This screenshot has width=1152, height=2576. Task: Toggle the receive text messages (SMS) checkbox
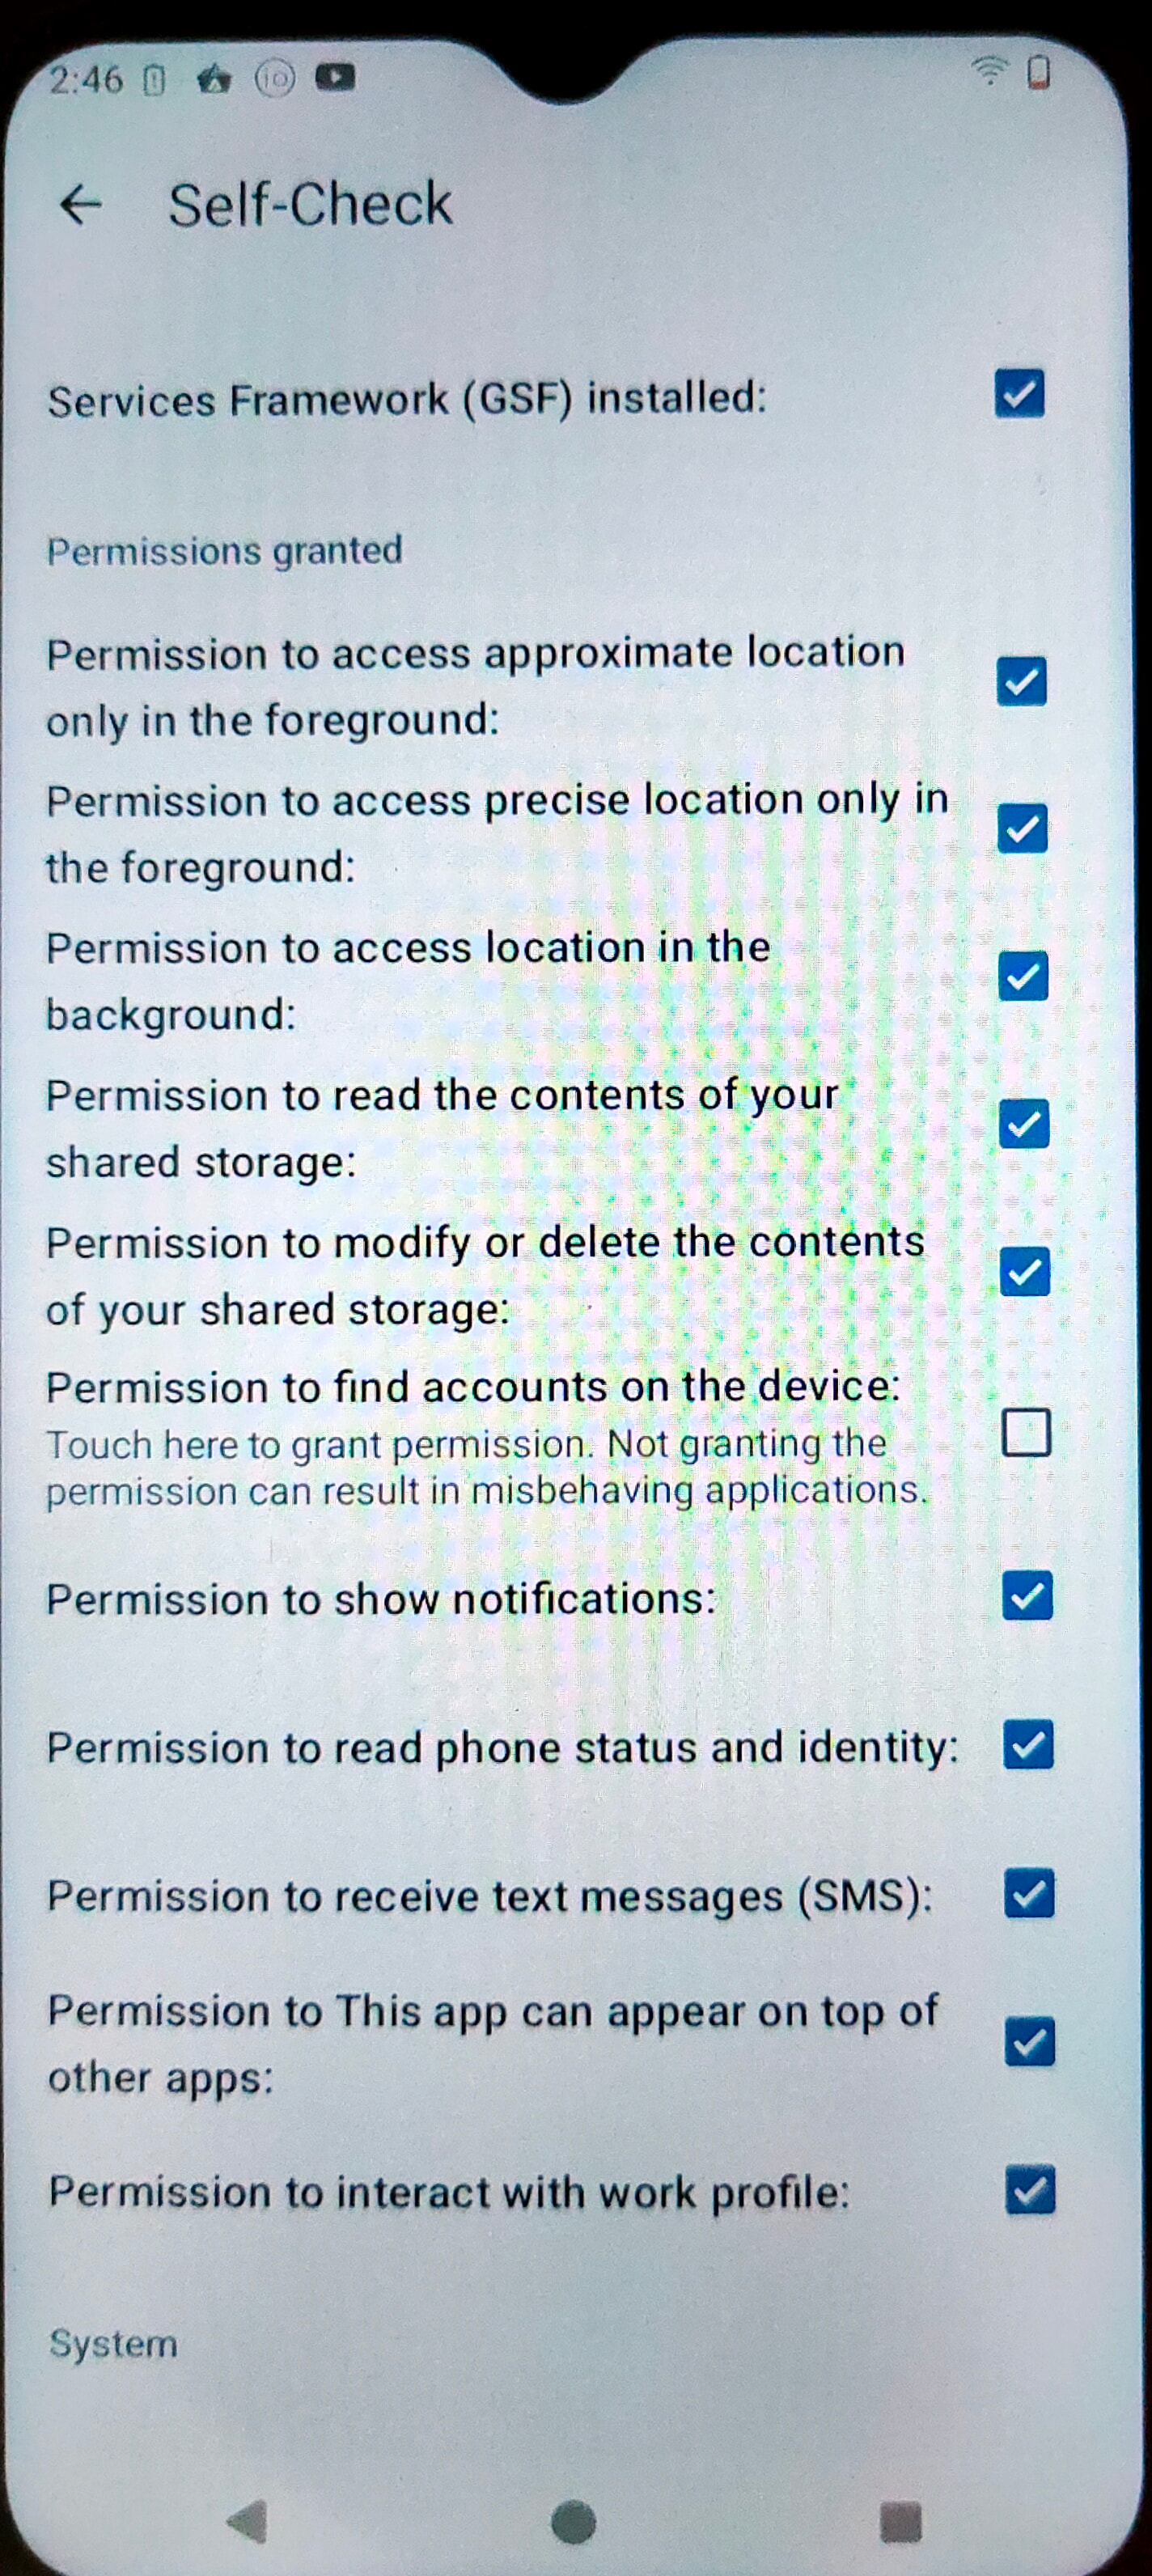(1029, 1893)
